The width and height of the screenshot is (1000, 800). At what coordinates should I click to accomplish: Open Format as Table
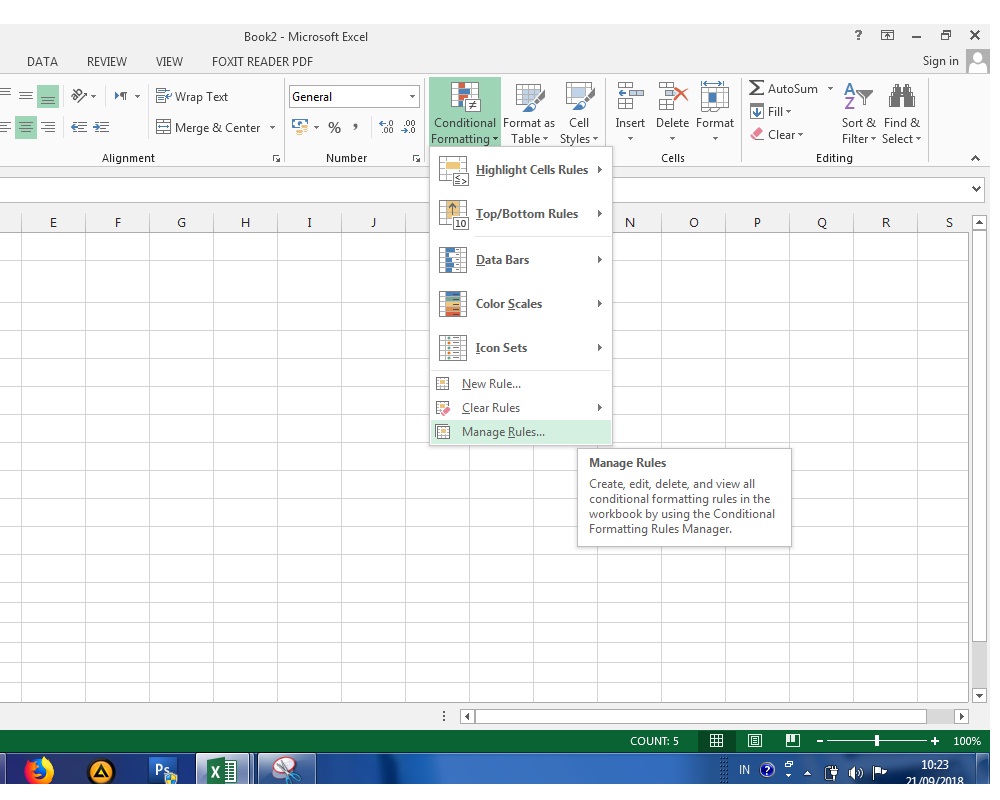[x=529, y=110]
